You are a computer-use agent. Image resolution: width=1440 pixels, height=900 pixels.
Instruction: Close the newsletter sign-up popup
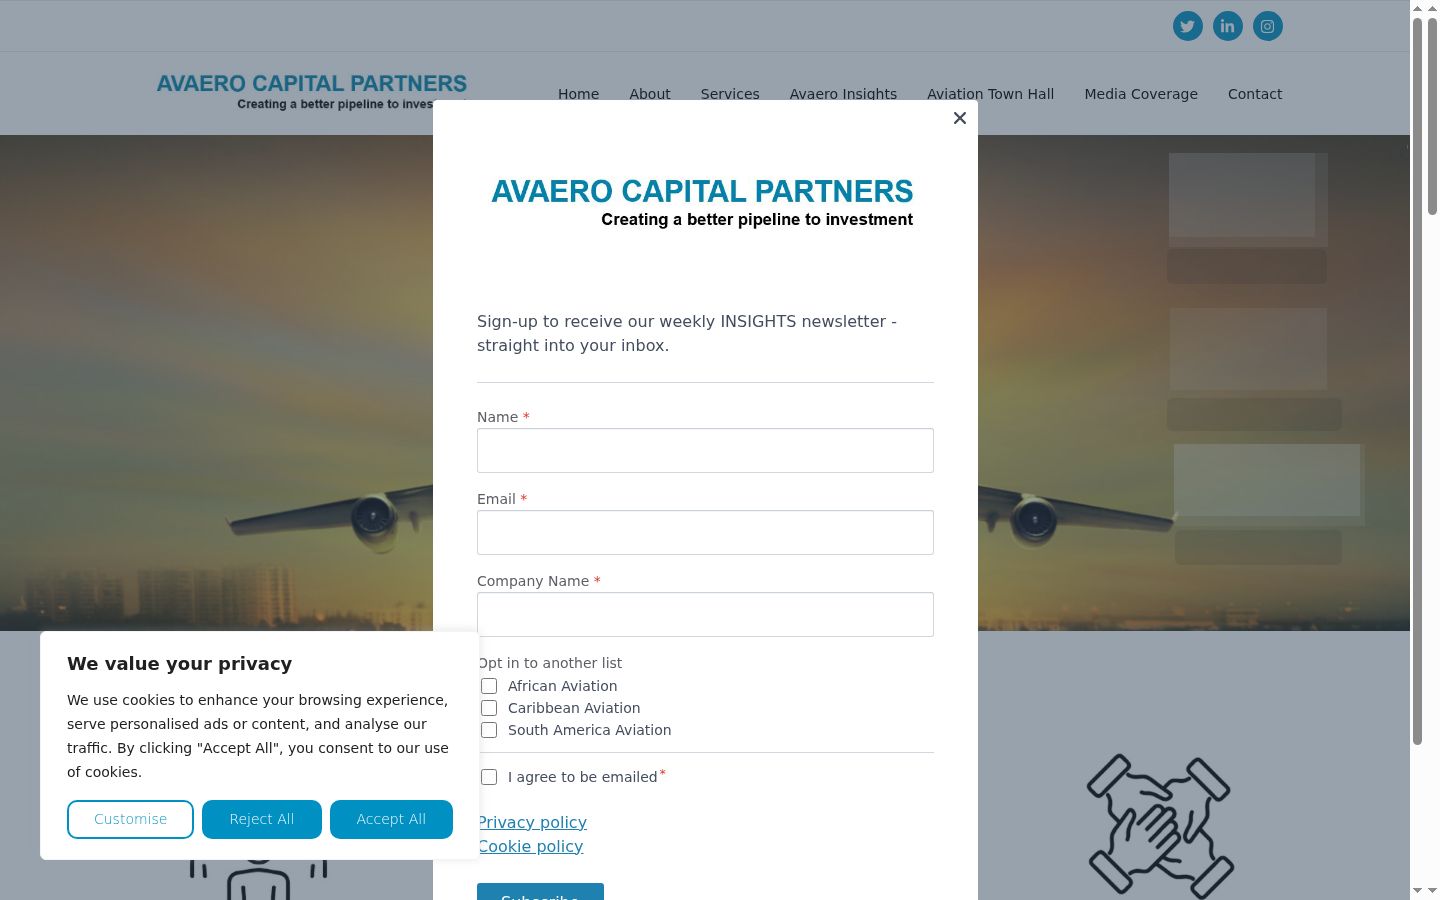[x=960, y=118]
